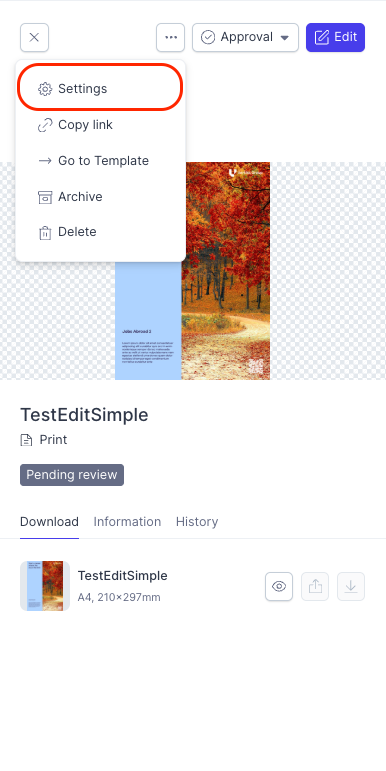This screenshot has width=386, height=771.
Task: Open the History tab
Action: click(197, 522)
